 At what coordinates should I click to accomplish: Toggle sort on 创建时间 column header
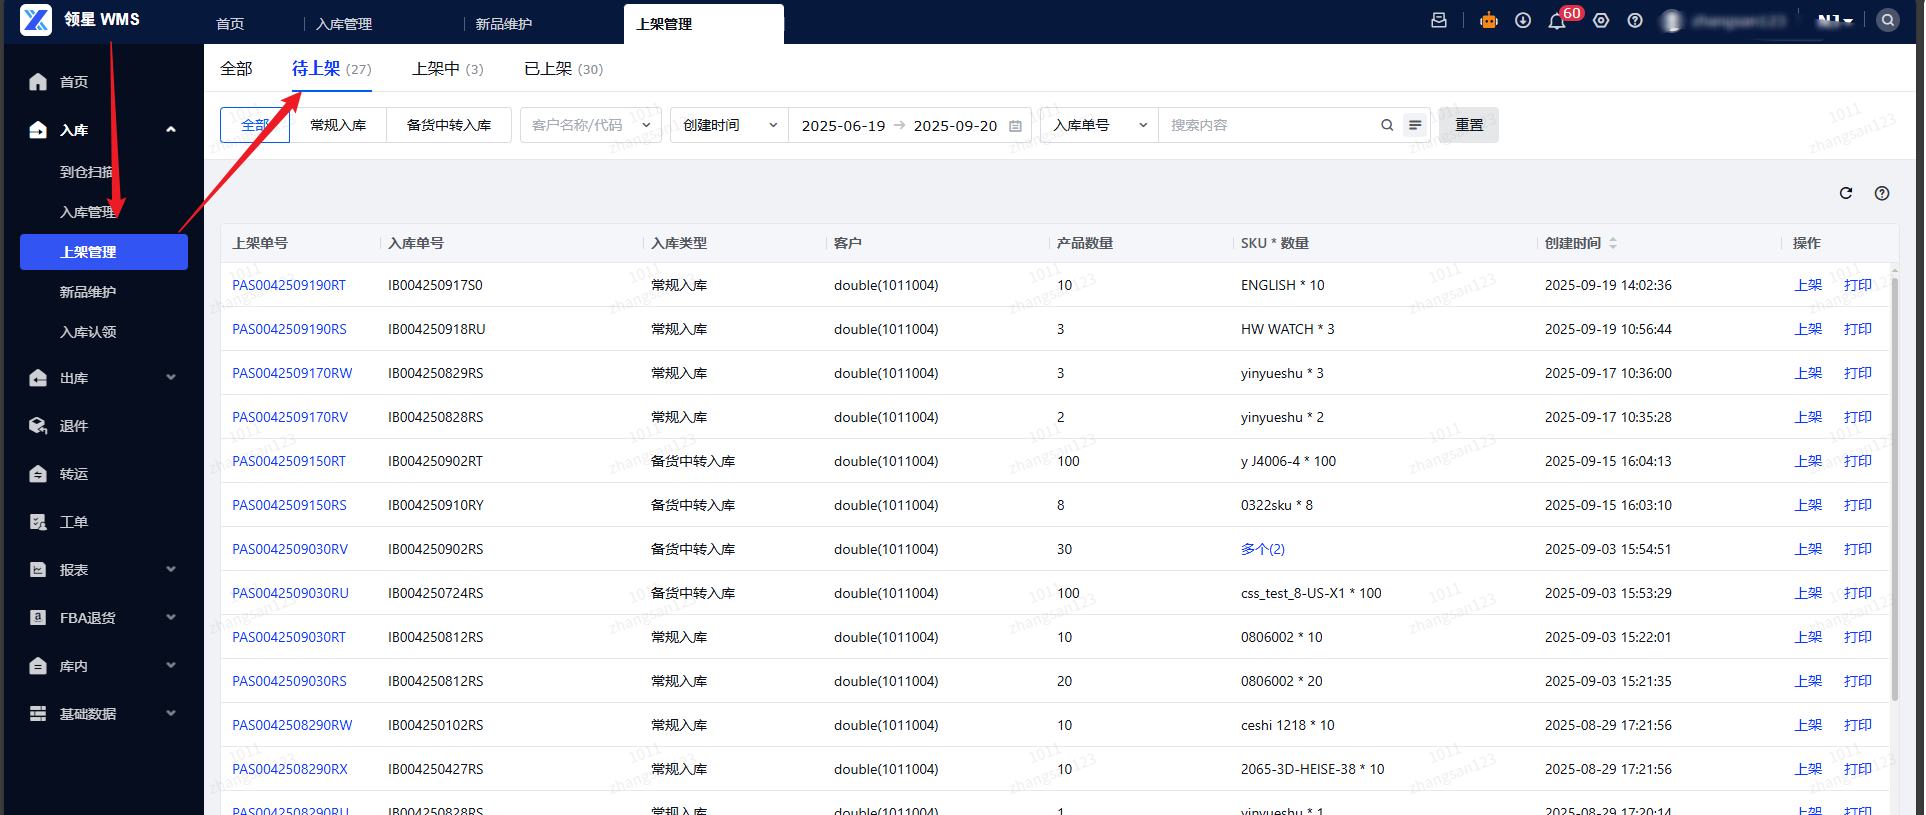(1612, 243)
